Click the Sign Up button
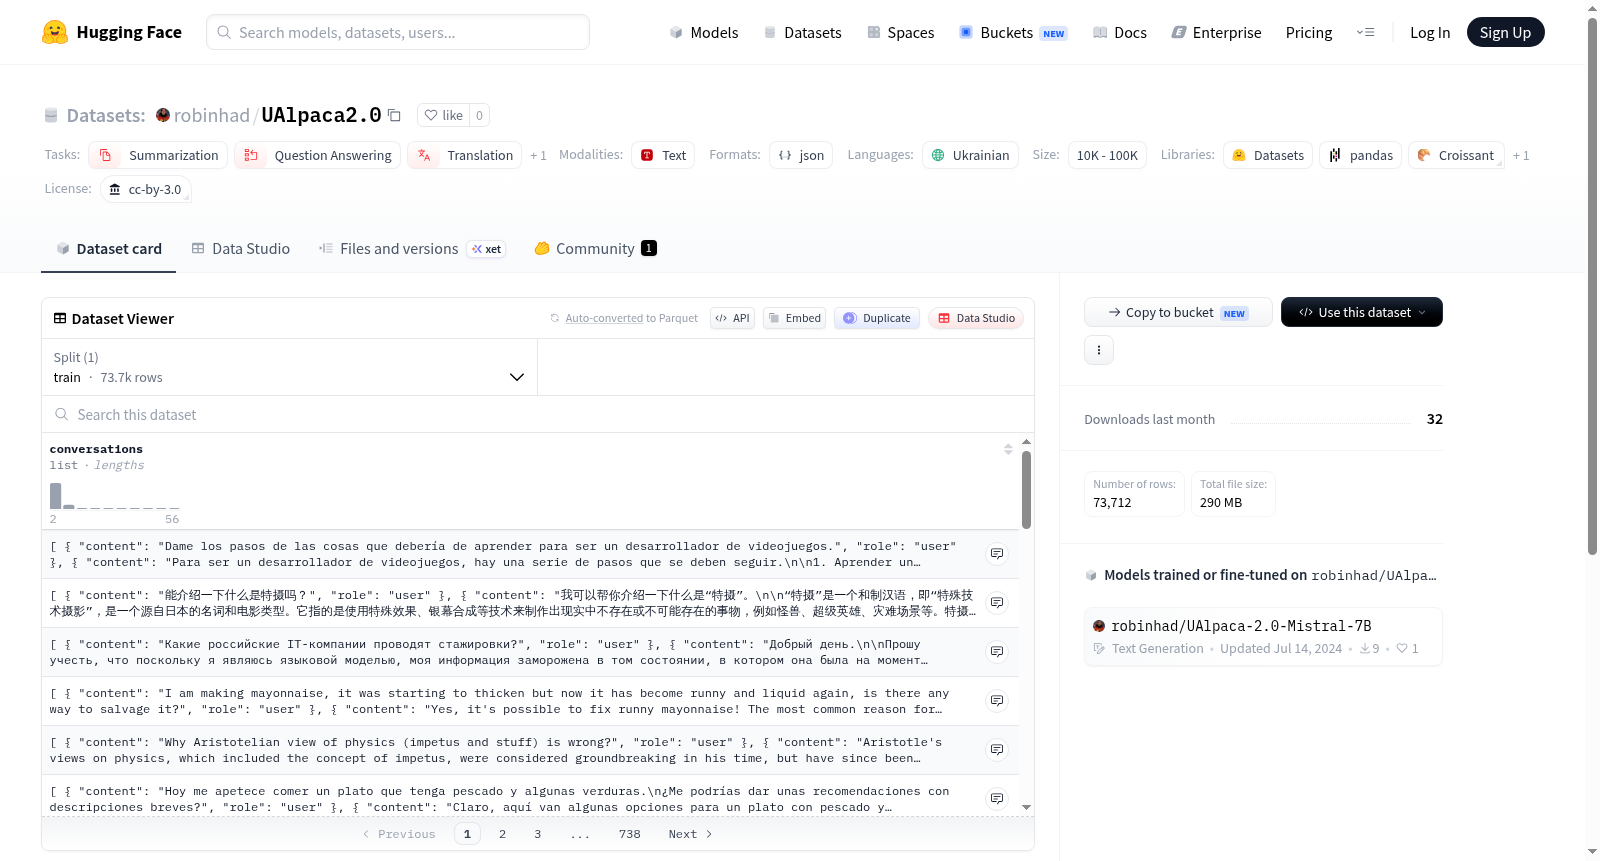1600x861 pixels. point(1505,32)
